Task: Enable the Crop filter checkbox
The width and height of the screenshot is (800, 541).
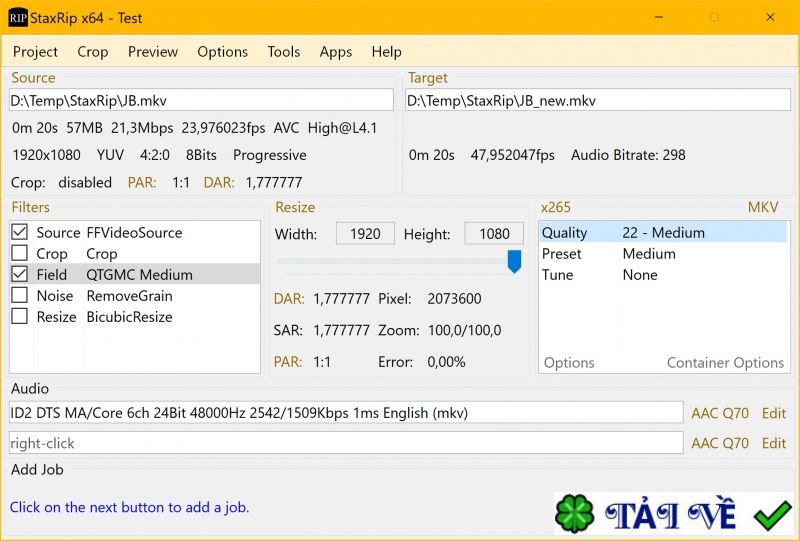Action: click(19, 254)
